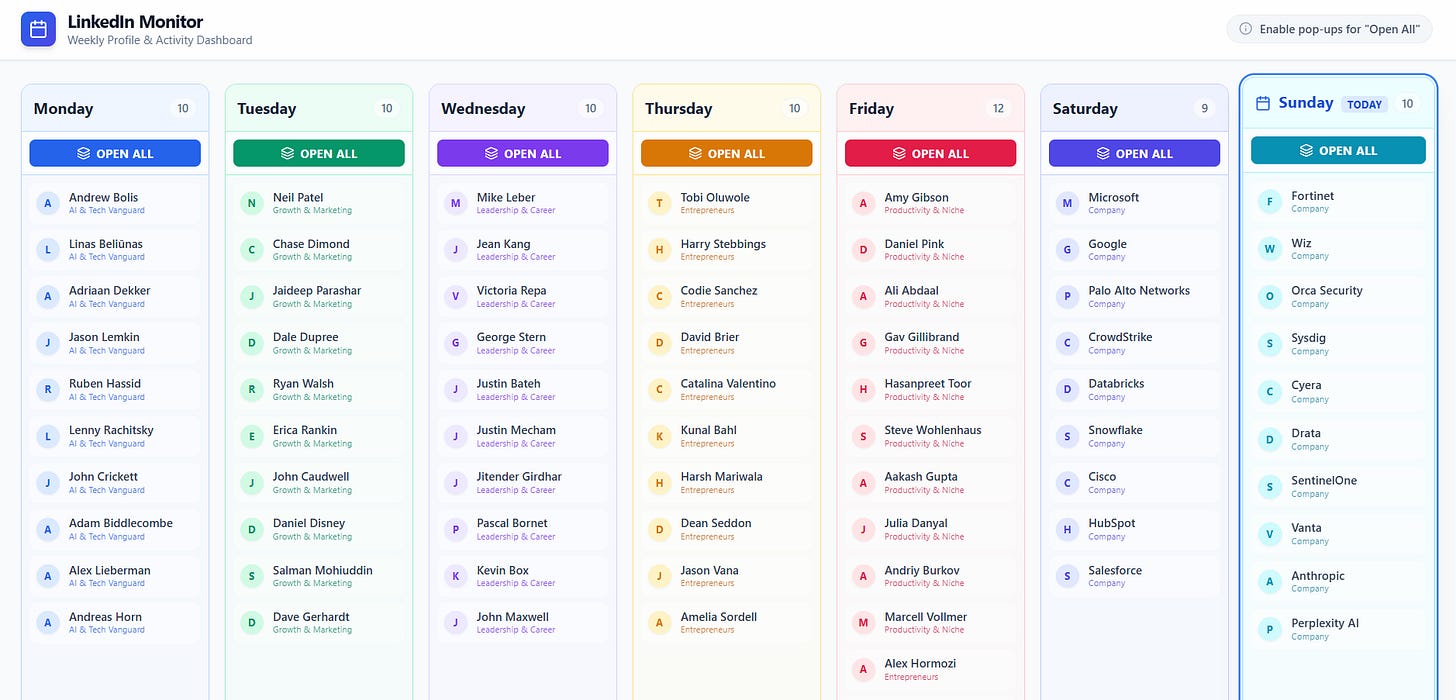Open all Tuesday profiles
This screenshot has width=1456, height=700.
pos(319,153)
